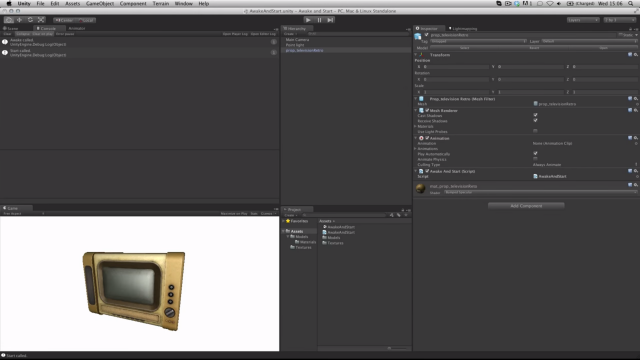Image resolution: width=640 pixels, height=360 pixels.
Task: Toggle the Animate Physics checkbox
Action: (x=535, y=159)
